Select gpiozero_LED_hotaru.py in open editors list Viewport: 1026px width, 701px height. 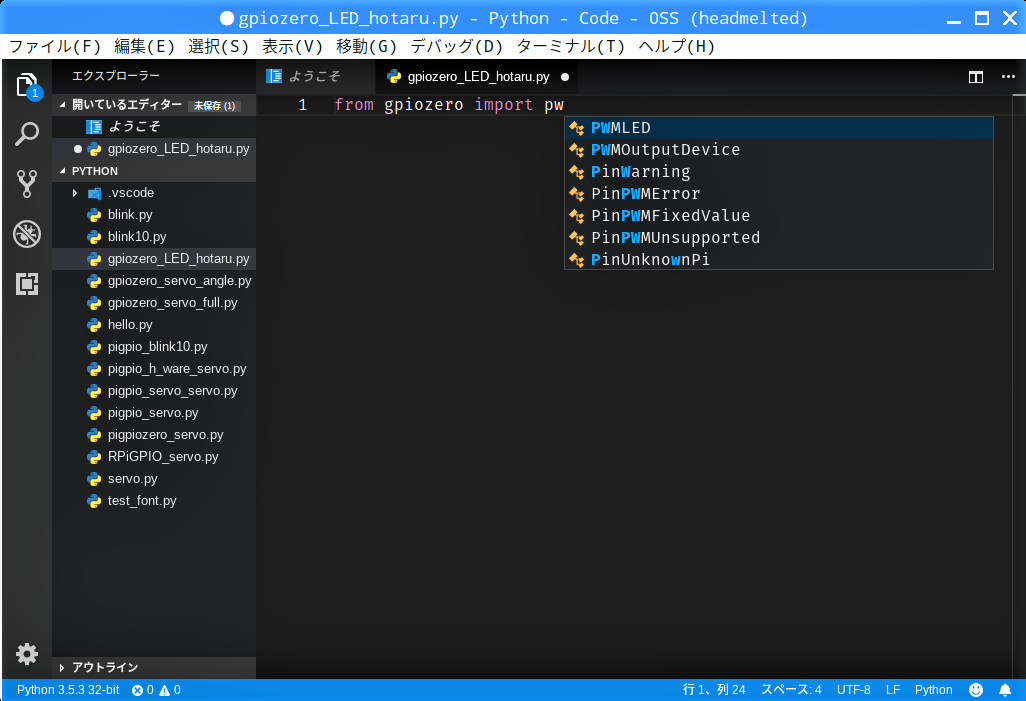(x=154, y=149)
